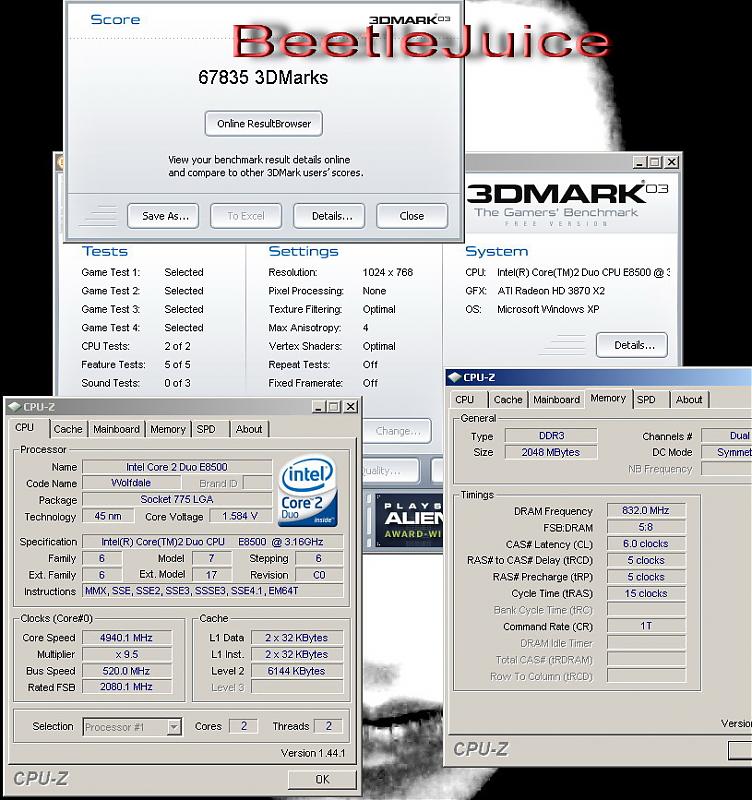Image resolution: width=752 pixels, height=800 pixels.
Task: Click the Command Rate value 1T
Action: tap(646, 626)
